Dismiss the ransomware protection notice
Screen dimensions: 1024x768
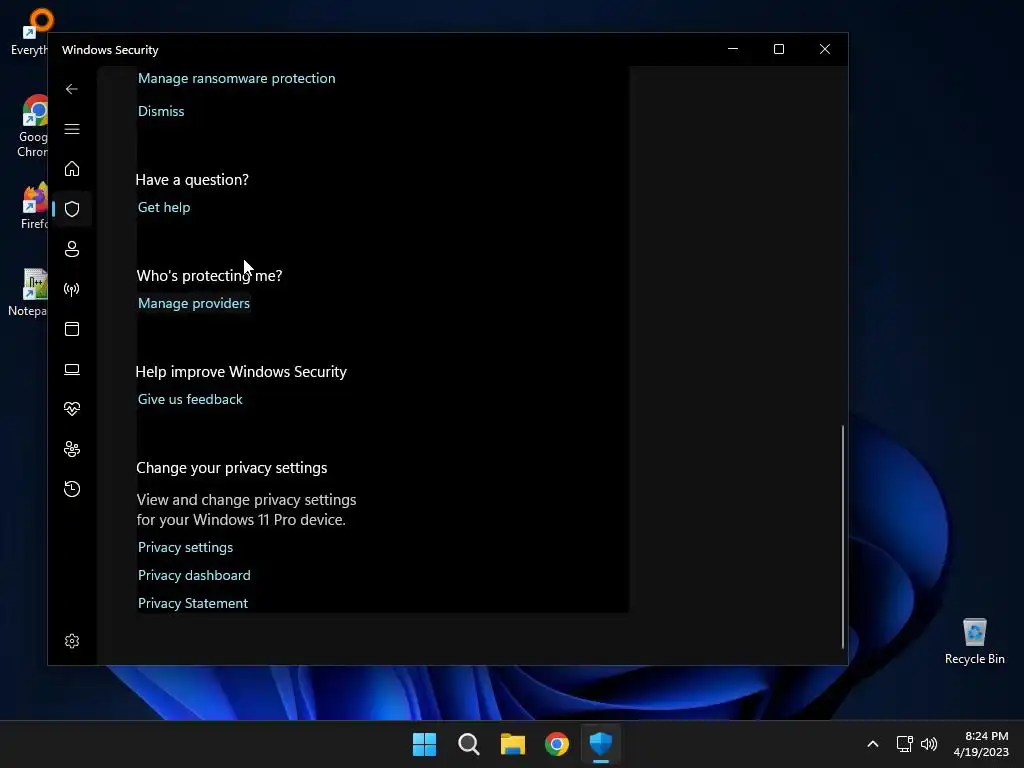click(161, 111)
